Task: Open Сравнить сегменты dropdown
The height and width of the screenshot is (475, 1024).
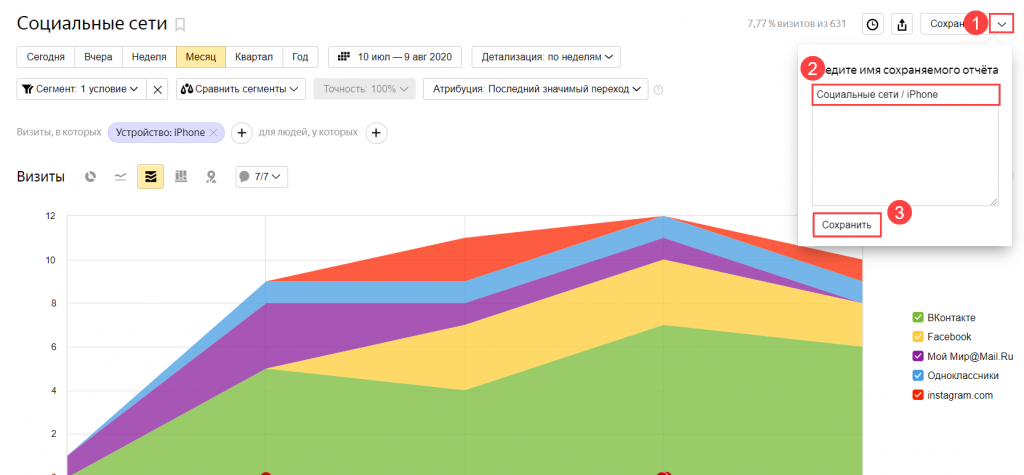Action: pyautogui.click(x=241, y=89)
